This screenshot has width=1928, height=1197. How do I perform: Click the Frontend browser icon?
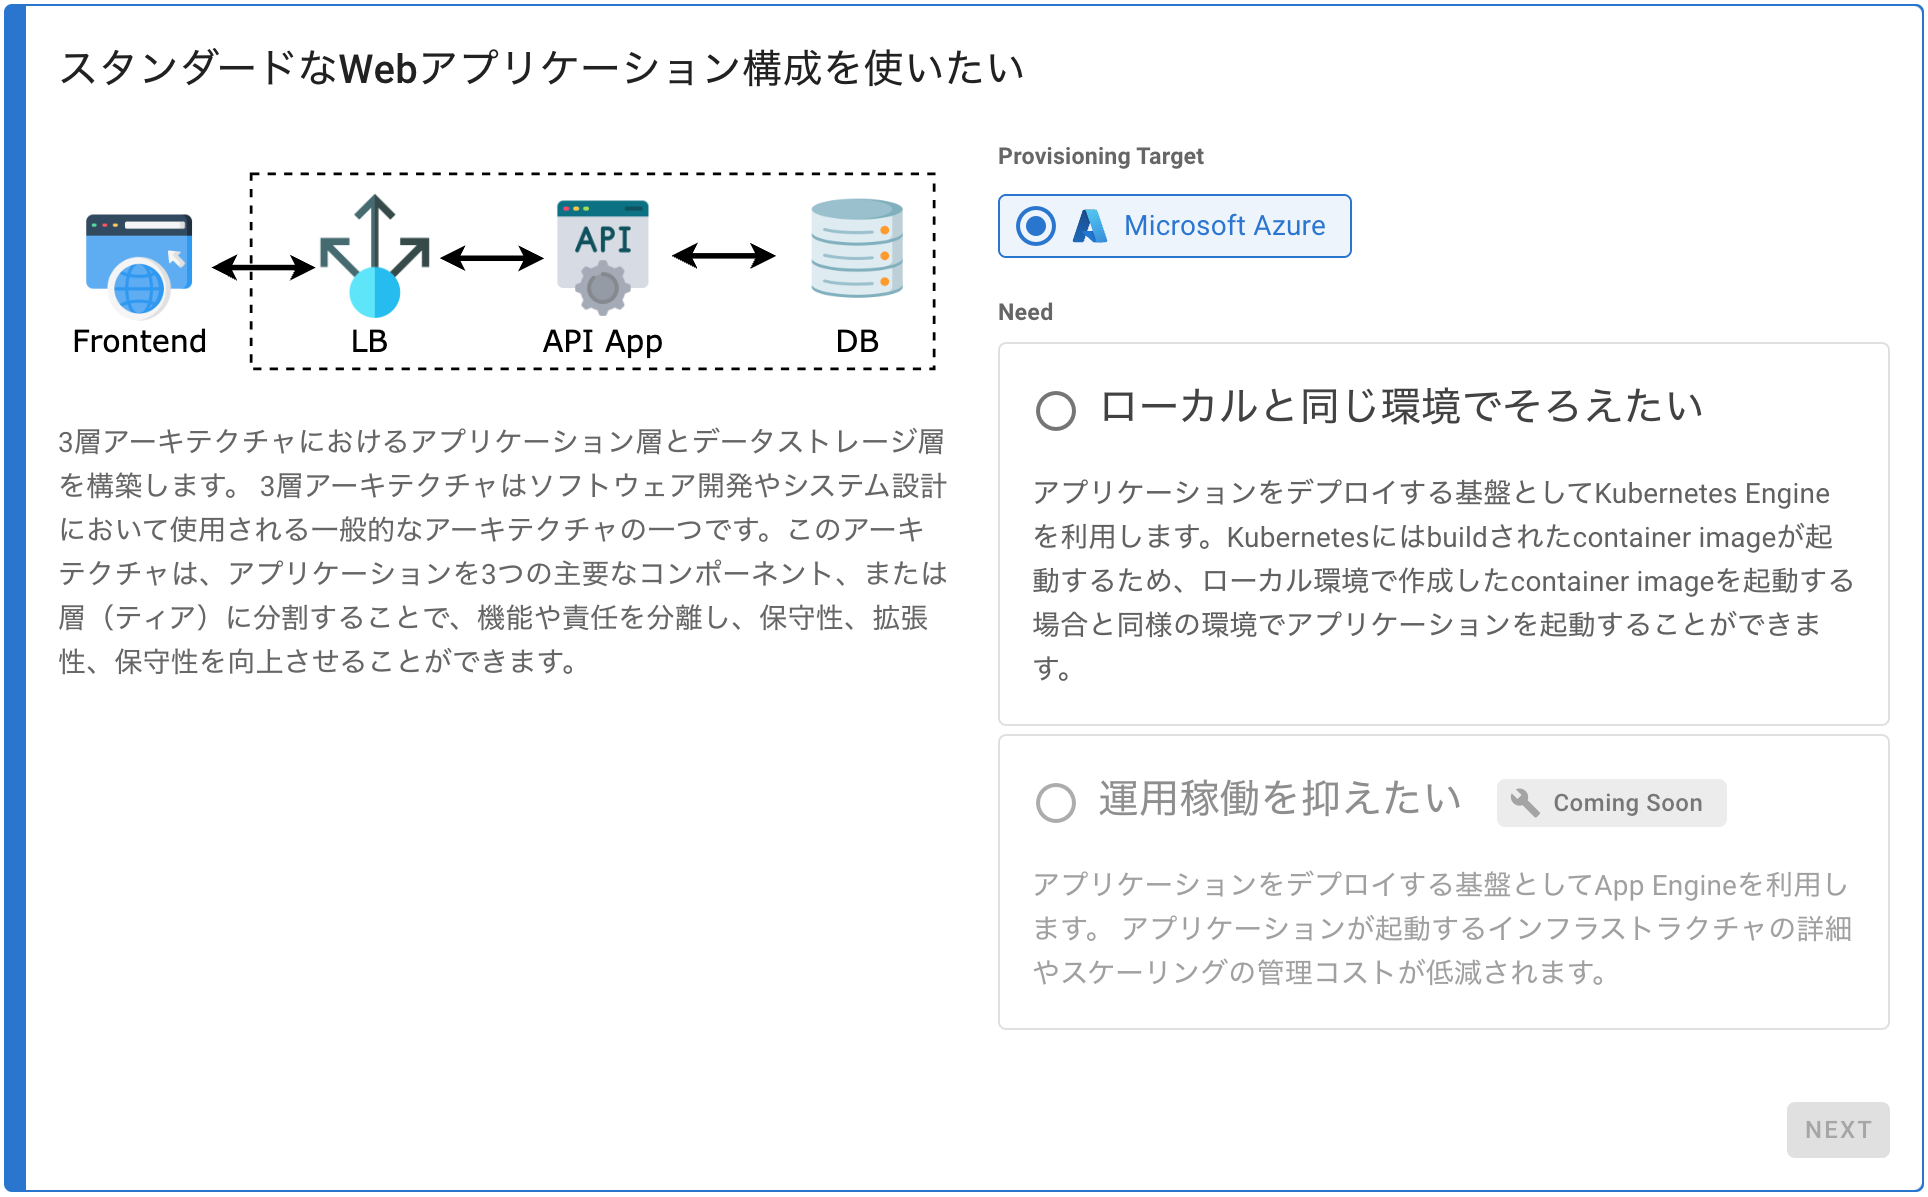[x=139, y=264]
